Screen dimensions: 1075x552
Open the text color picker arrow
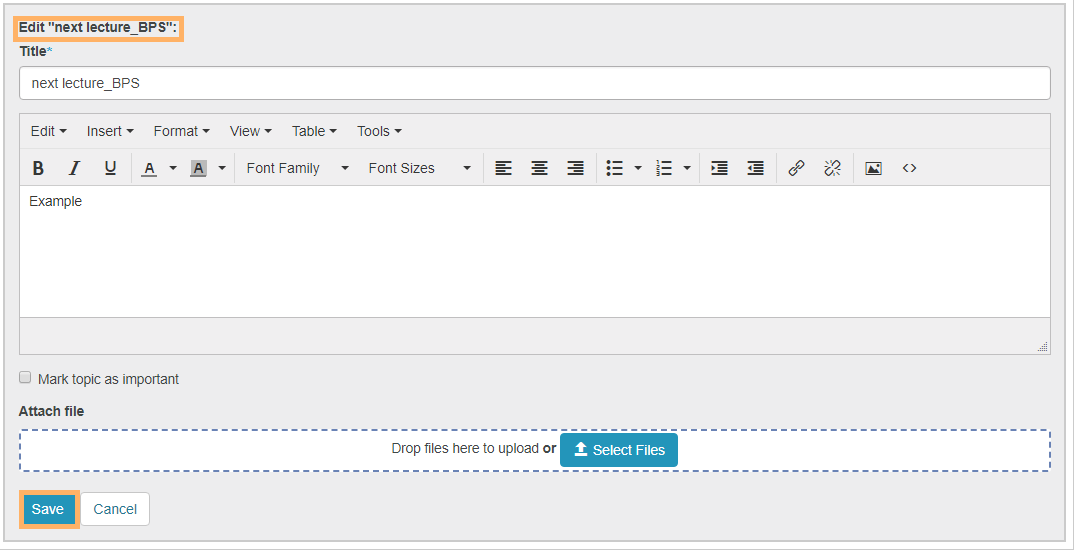pyautogui.click(x=172, y=168)
